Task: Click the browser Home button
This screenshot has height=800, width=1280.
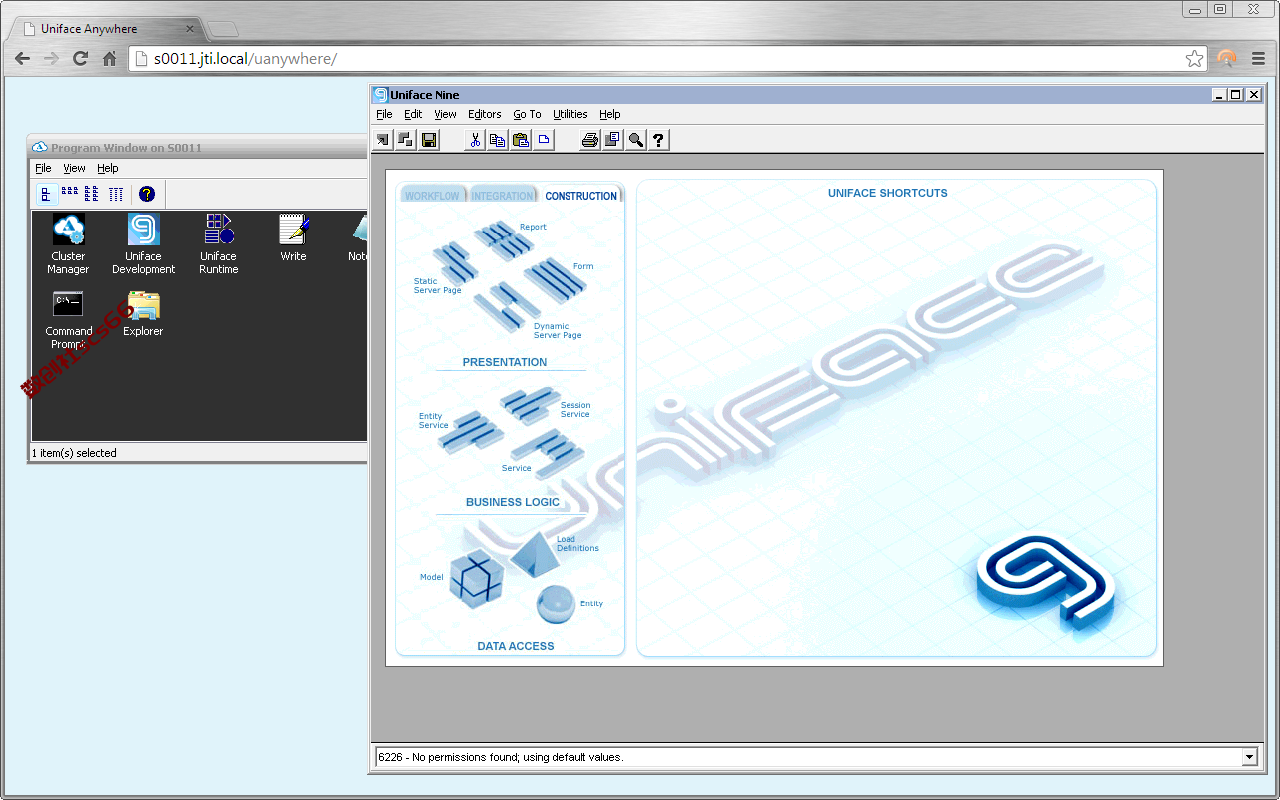Action: pyautogui.click(x=110, y=59)
